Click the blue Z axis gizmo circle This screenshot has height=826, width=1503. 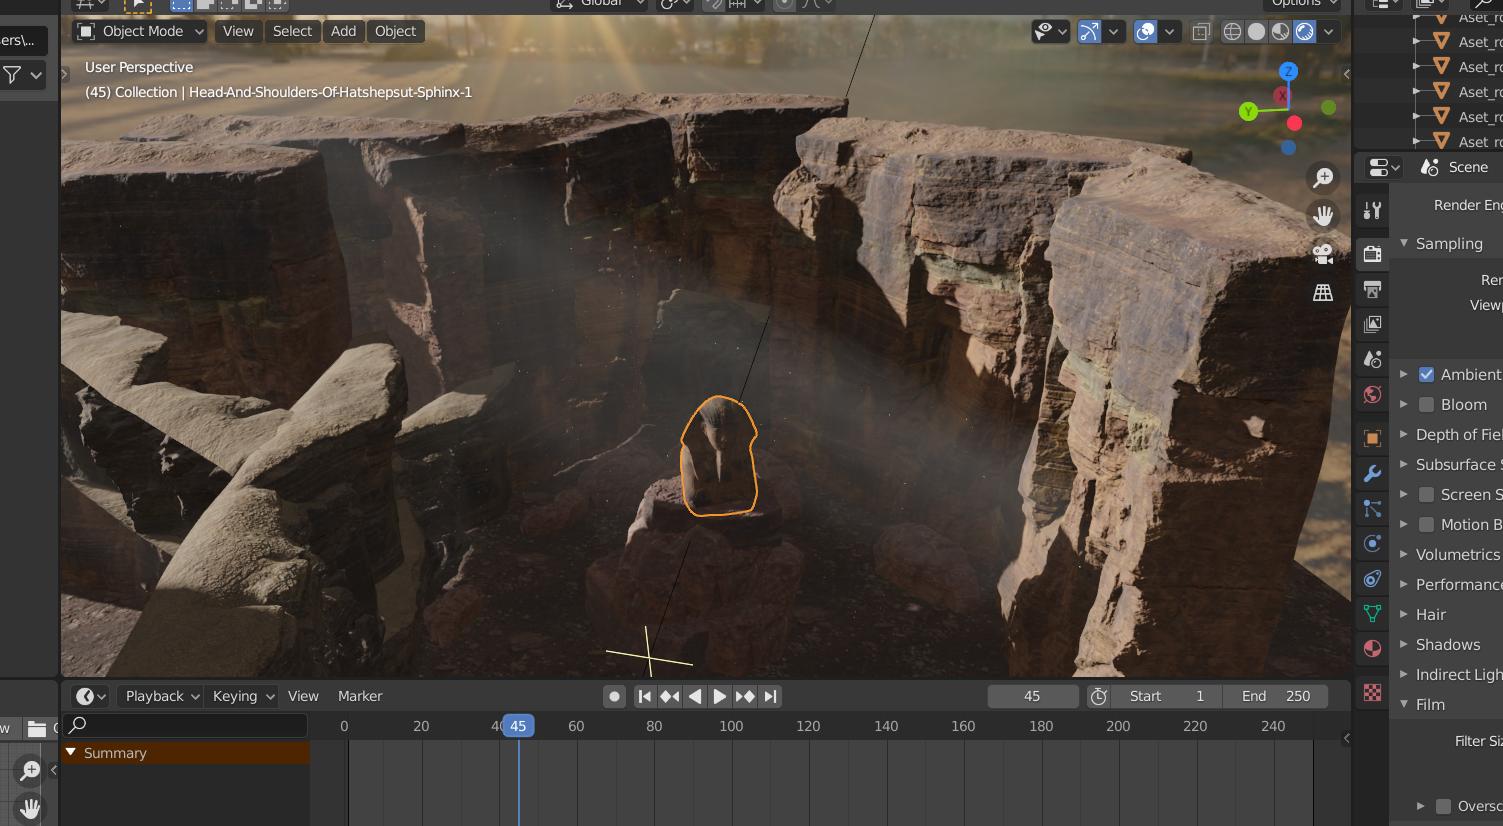[1288, 71]
